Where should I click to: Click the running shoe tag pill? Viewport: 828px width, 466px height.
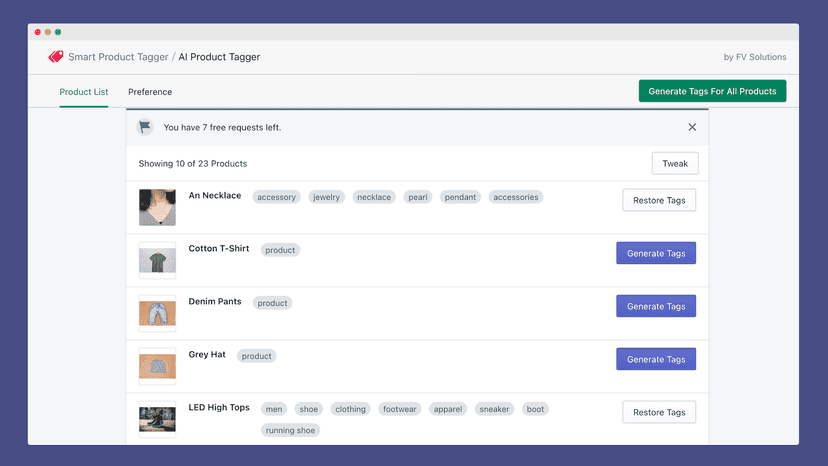coord(290,430)
